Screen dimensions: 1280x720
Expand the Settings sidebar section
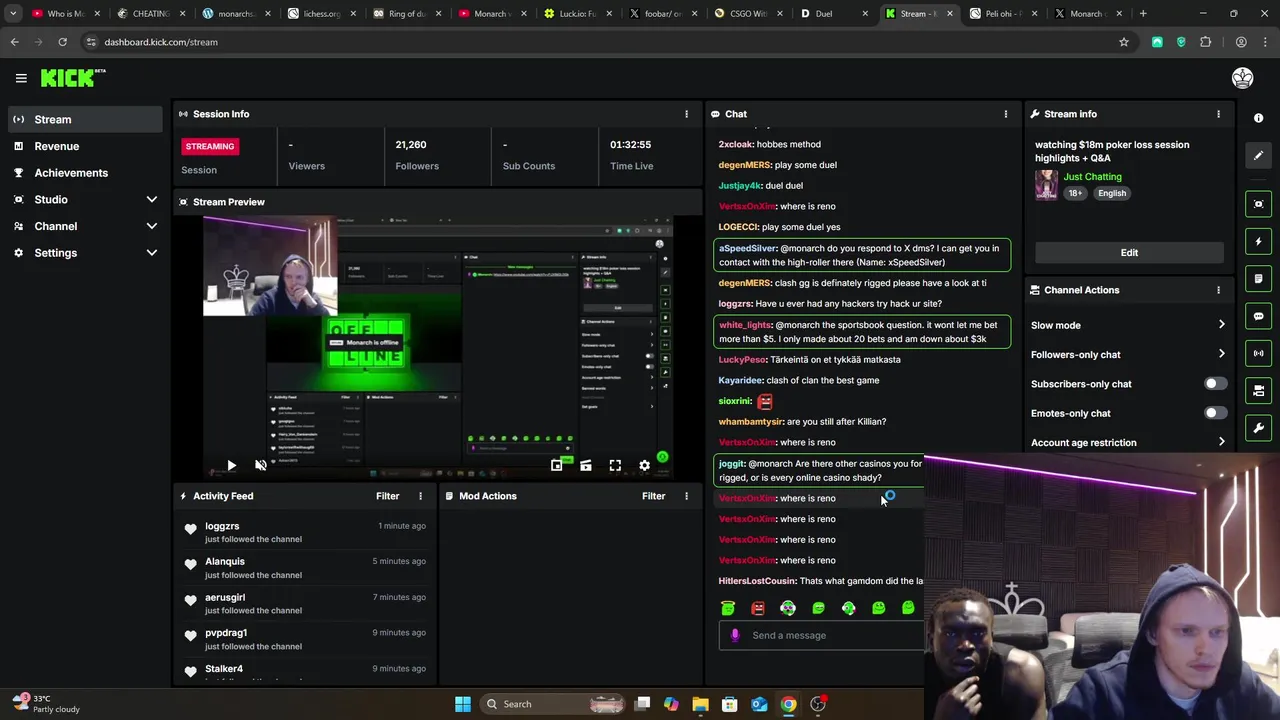click(x=152, y=253)
